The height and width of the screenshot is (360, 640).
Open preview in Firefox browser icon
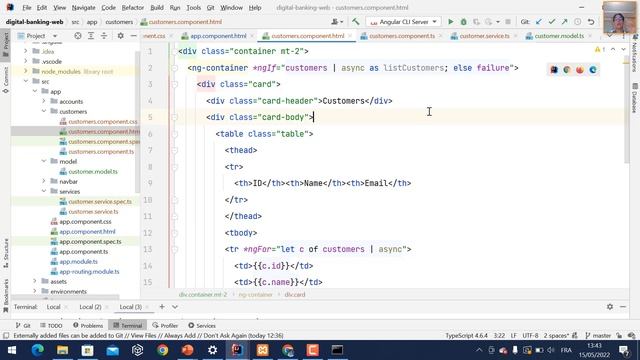580,70
